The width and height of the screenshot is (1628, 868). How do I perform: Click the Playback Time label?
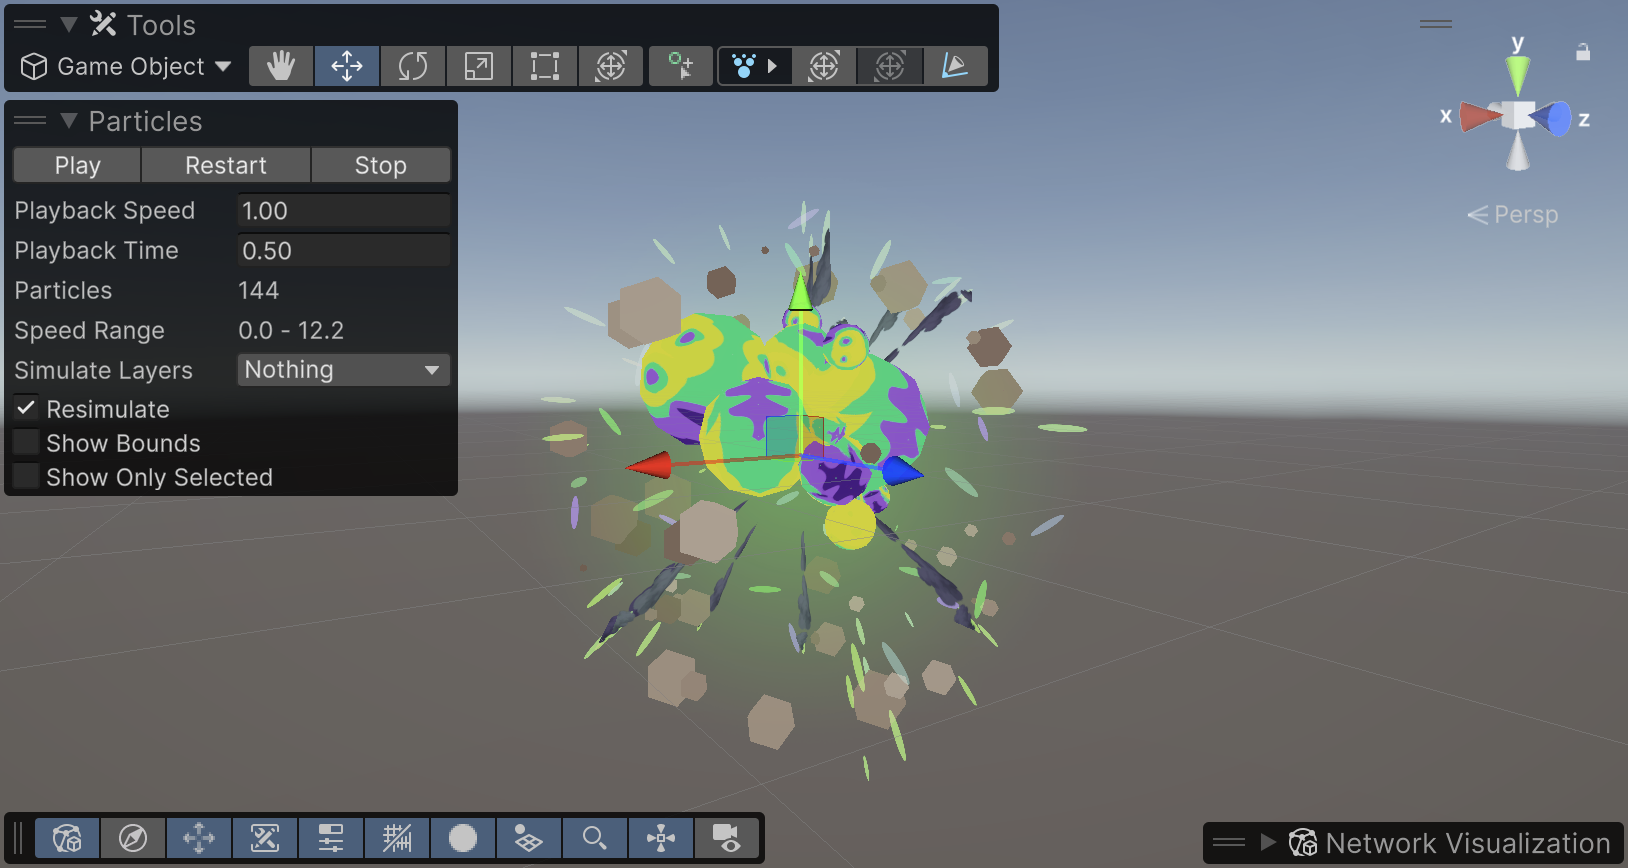pos(96,250)
